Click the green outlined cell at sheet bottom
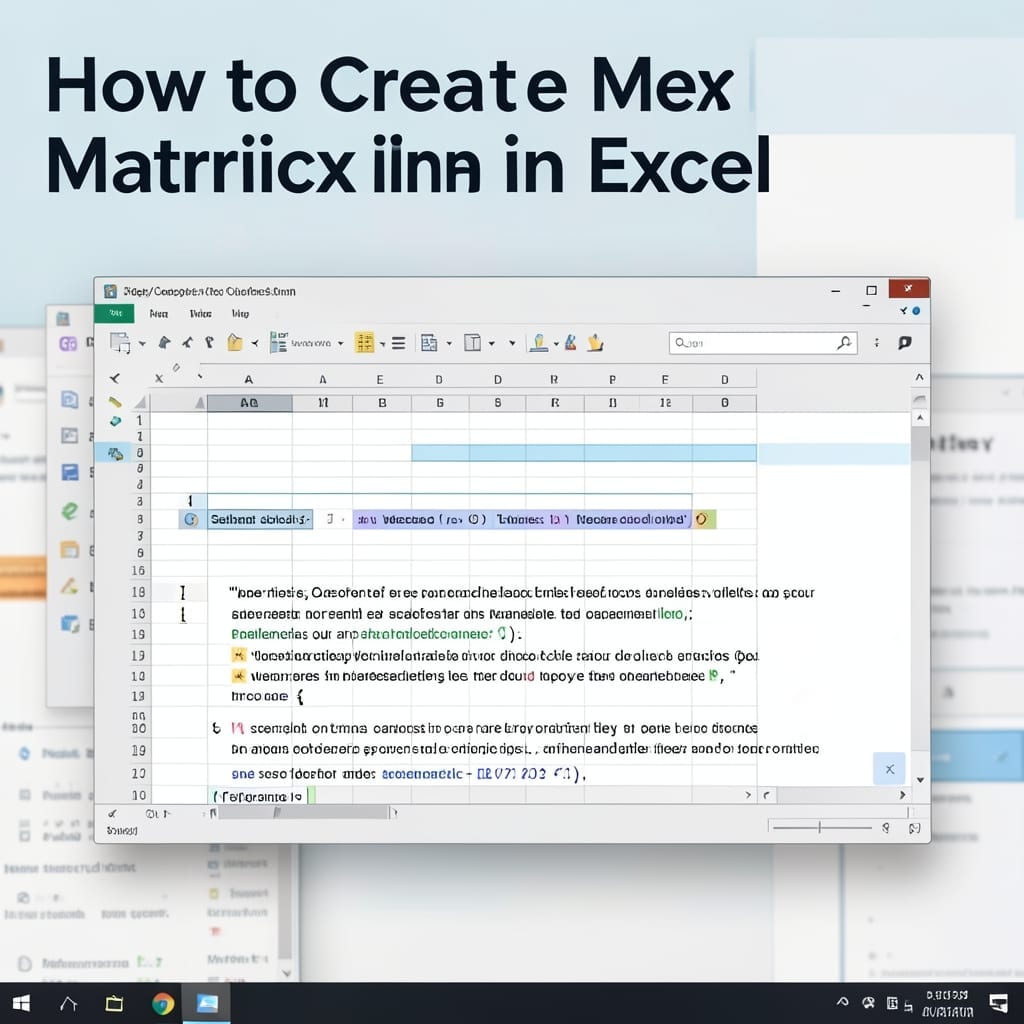Screen dimensions: 1024x1024 261,796
